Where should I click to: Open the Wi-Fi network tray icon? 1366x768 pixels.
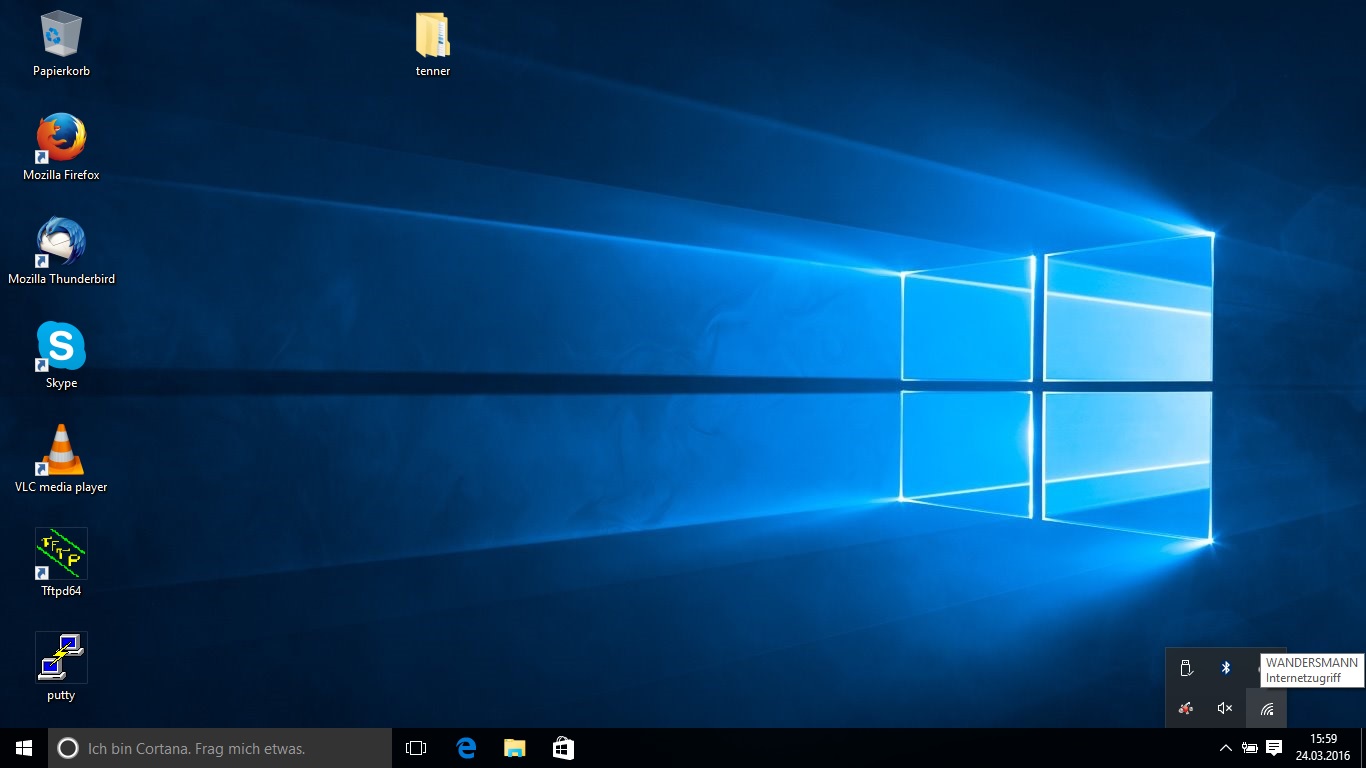click(x=1266, y=709)
